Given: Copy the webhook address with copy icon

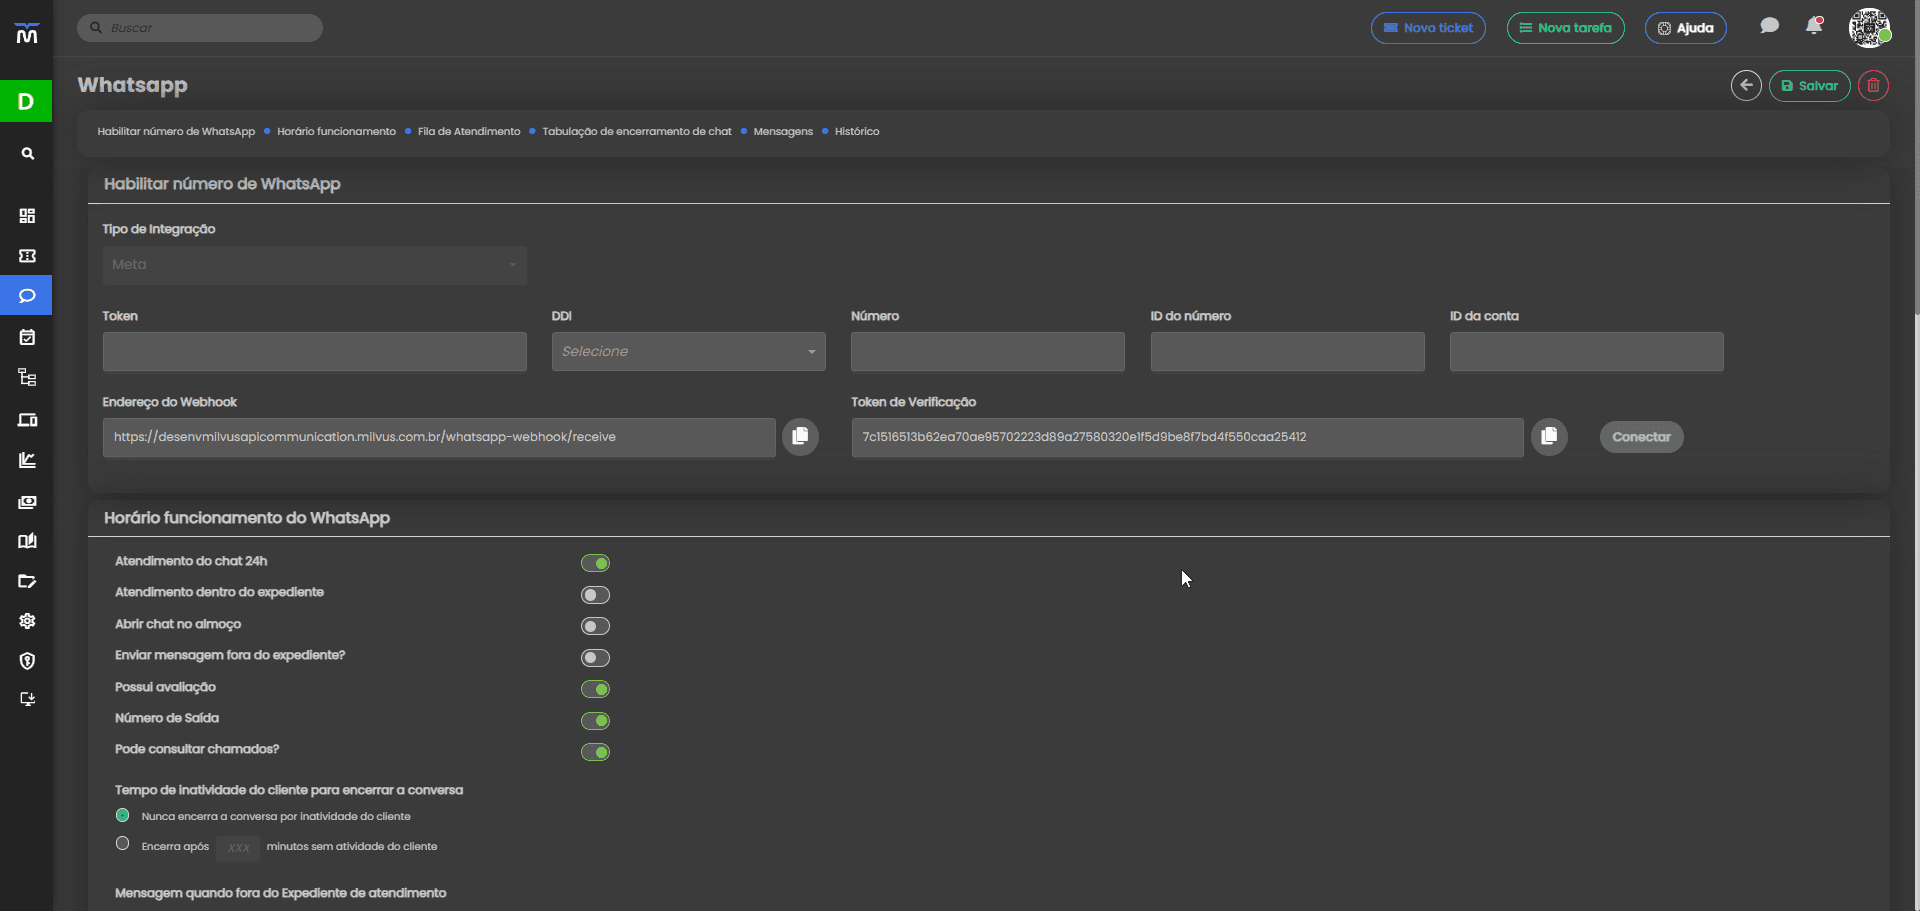Looking at the screenshot, I should (x=800, y=437).
